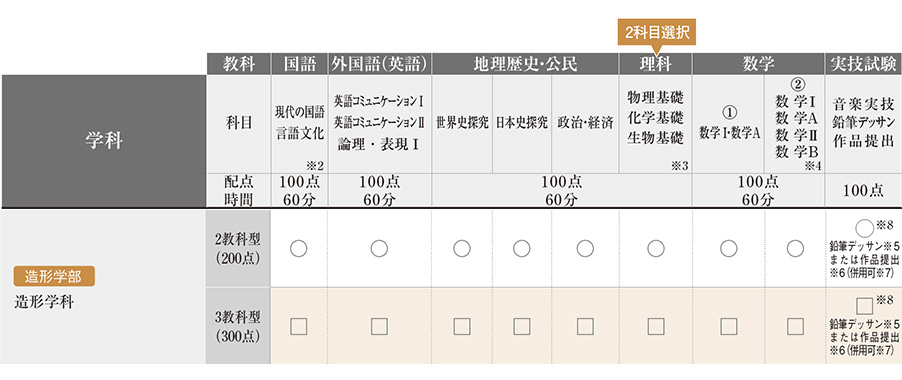Select the circle under 世界史探究 in 2教科型 row
Image resolution: width=902 pixels, height=380 pixels.
pyautogui.click(x=462, y=248)
